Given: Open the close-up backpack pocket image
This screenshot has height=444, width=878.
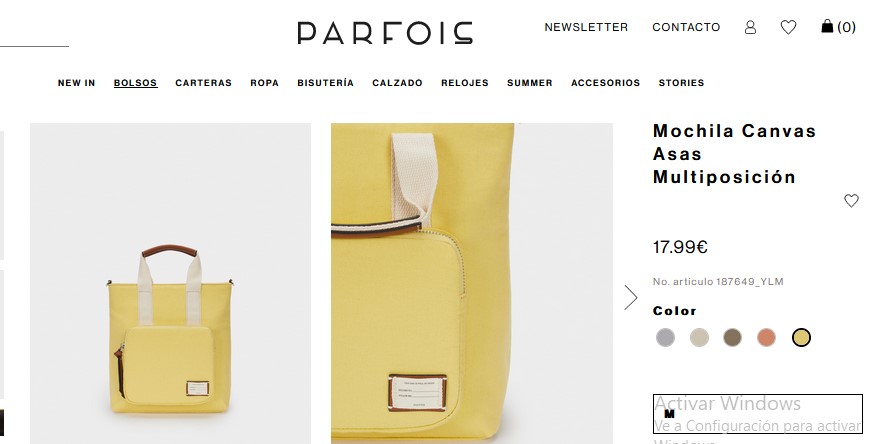Looking at the screenshot, I should (471, 283).
